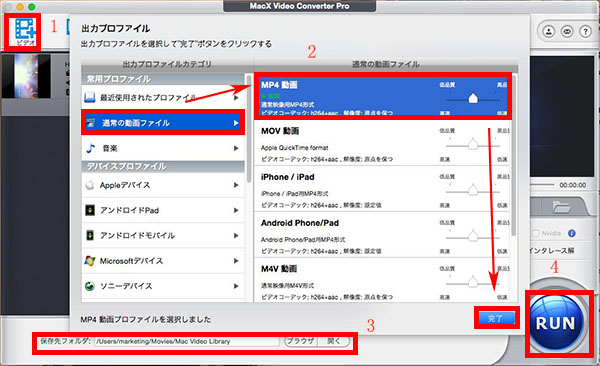Click the Sony device icon
600x366 pixels.
tap(90, 286)
